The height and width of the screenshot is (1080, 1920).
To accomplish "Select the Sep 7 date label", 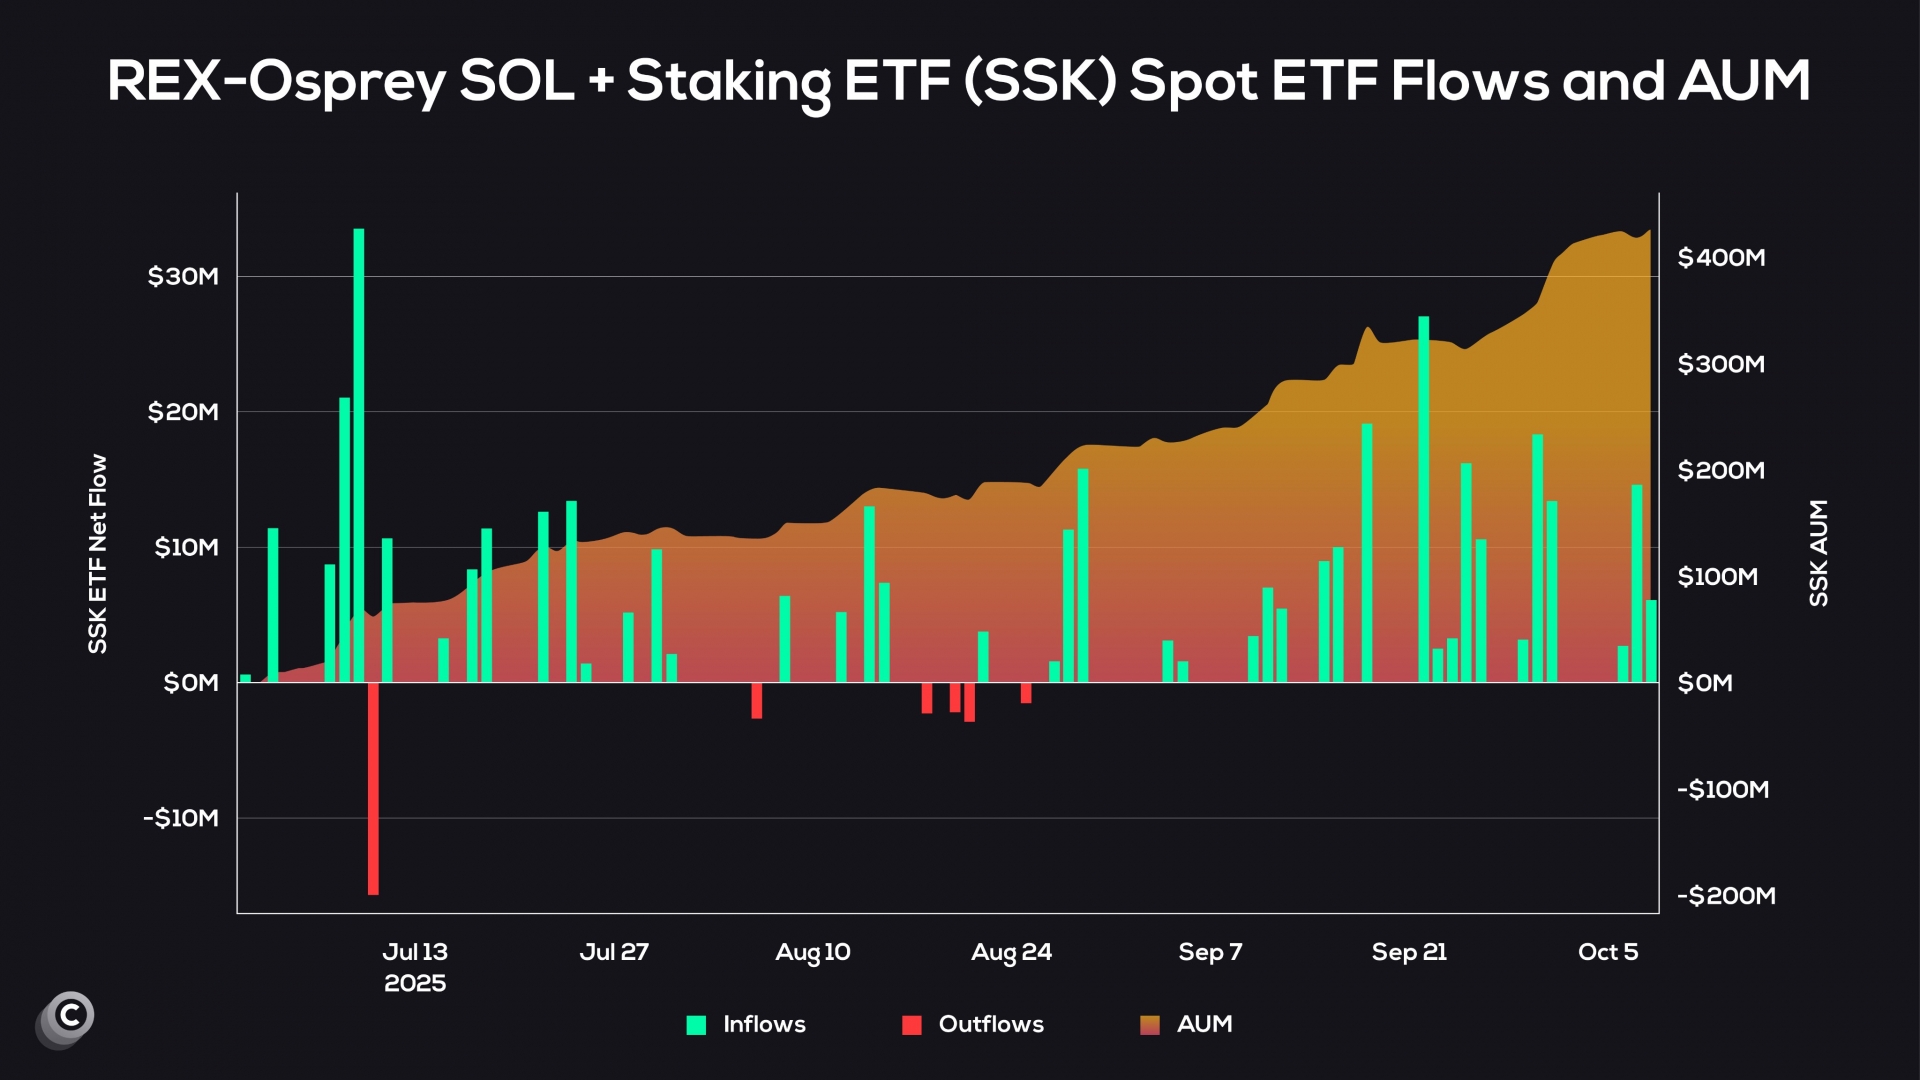I will [1210, 952].
